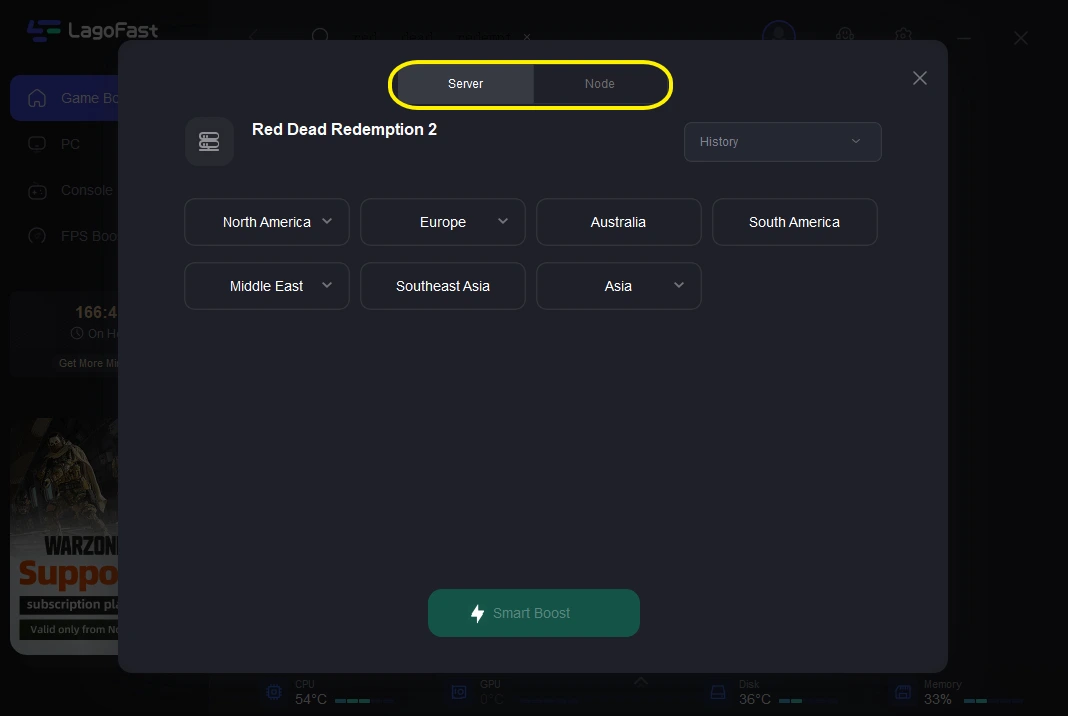Close the LagoFast main window
1068x716 pixels.
click(1020, 37)
